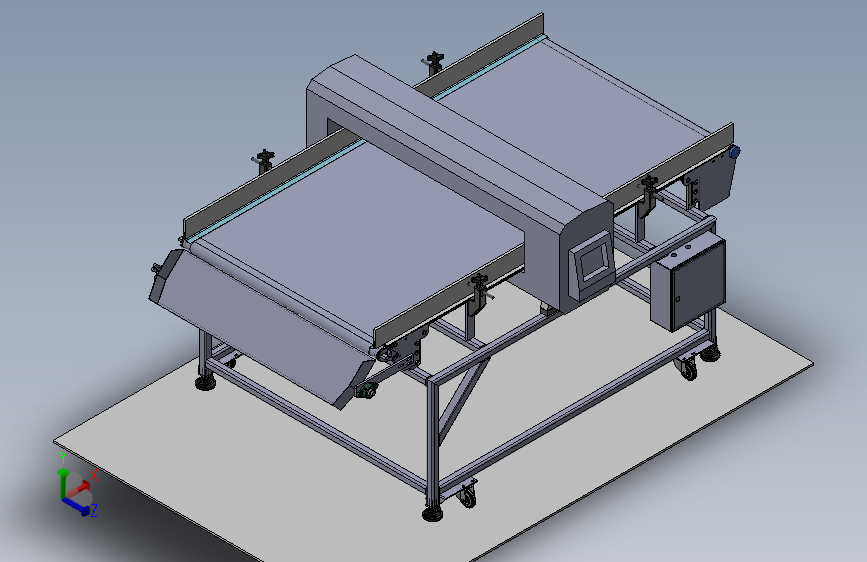Select the blue knob at the conveyor end
867x562 pixels.
click(734, 152)
